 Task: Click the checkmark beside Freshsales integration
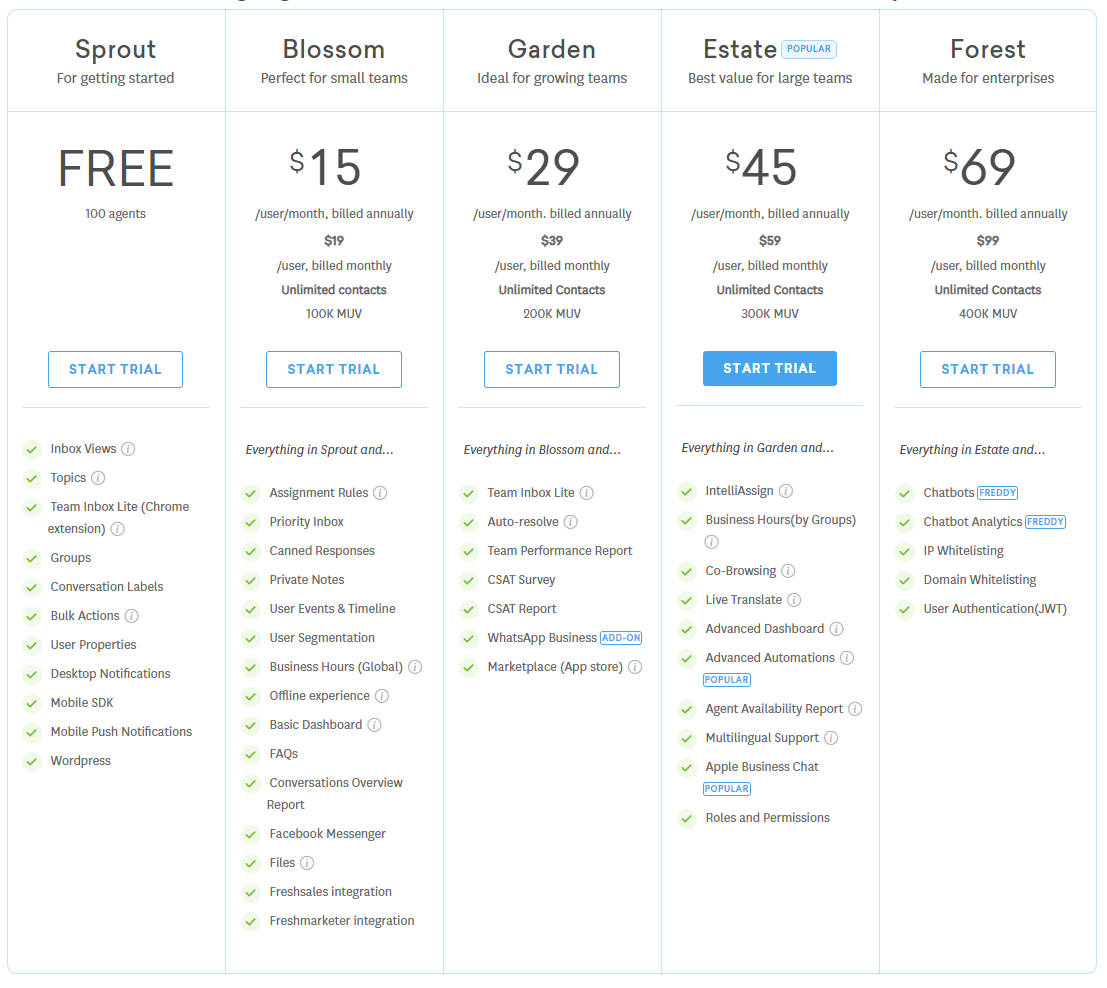click(250, 892)
